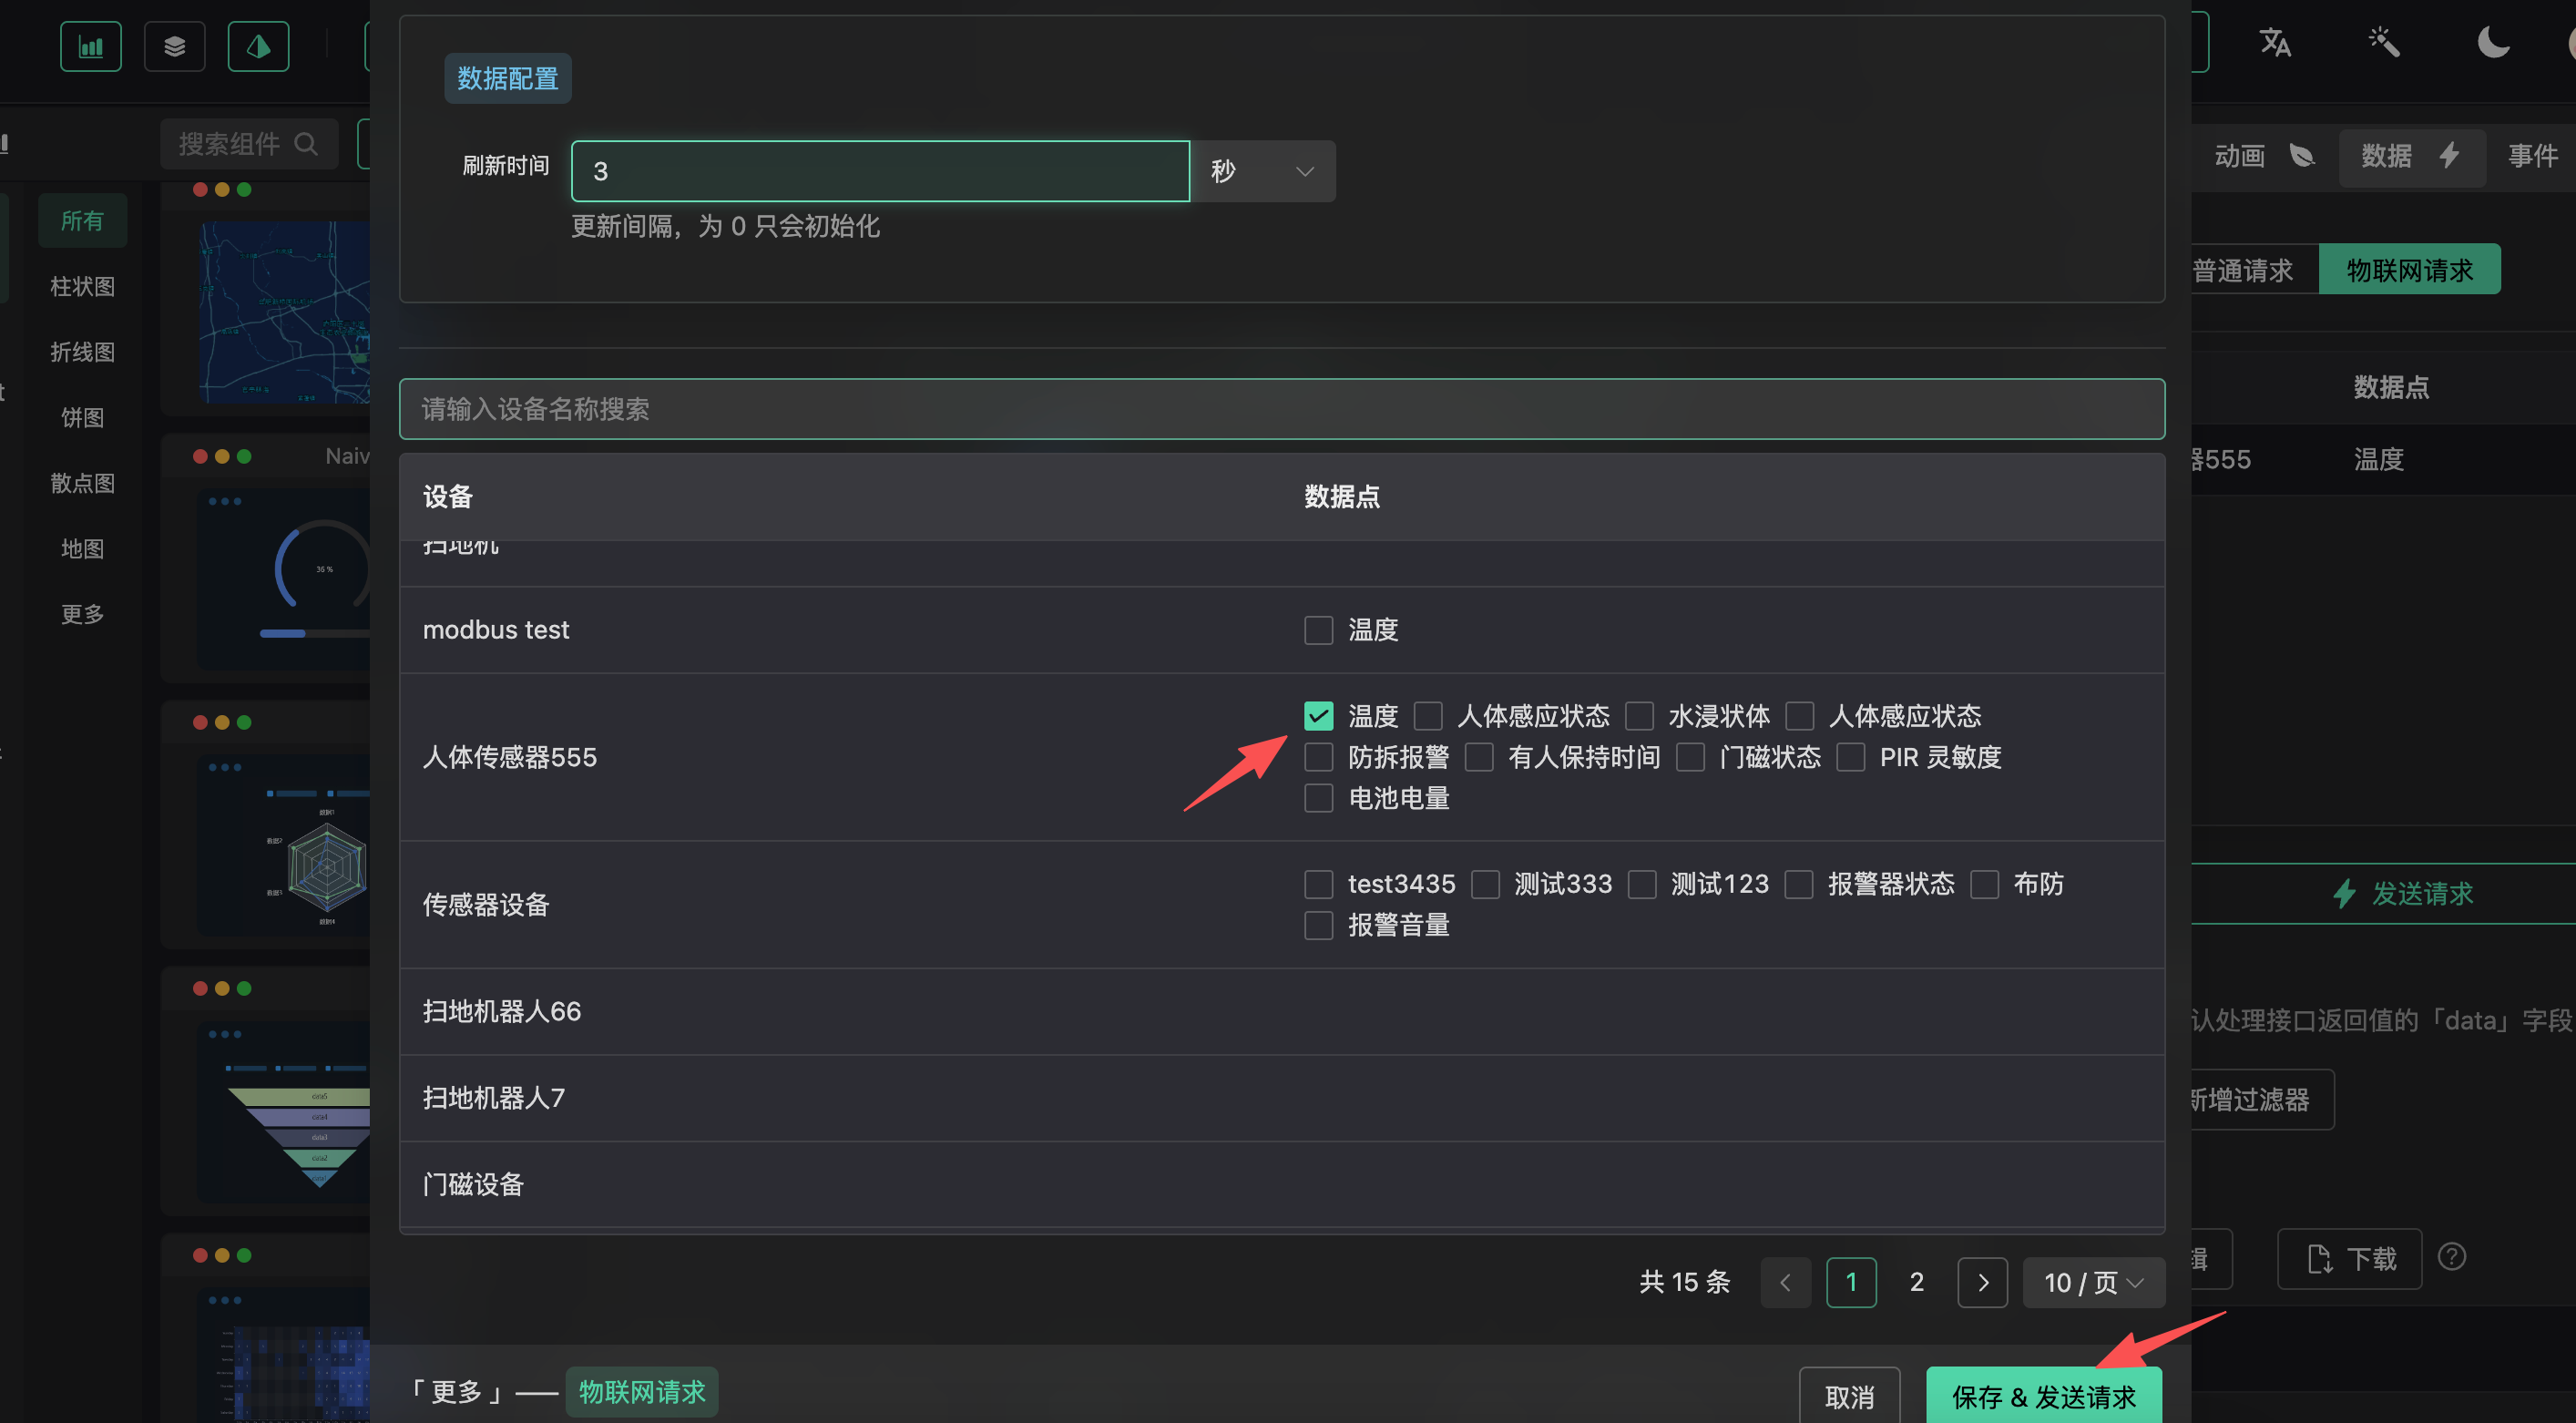The image size is (2576, 1423).
Task: Click the search magnifier in component search
Action: 306,144
